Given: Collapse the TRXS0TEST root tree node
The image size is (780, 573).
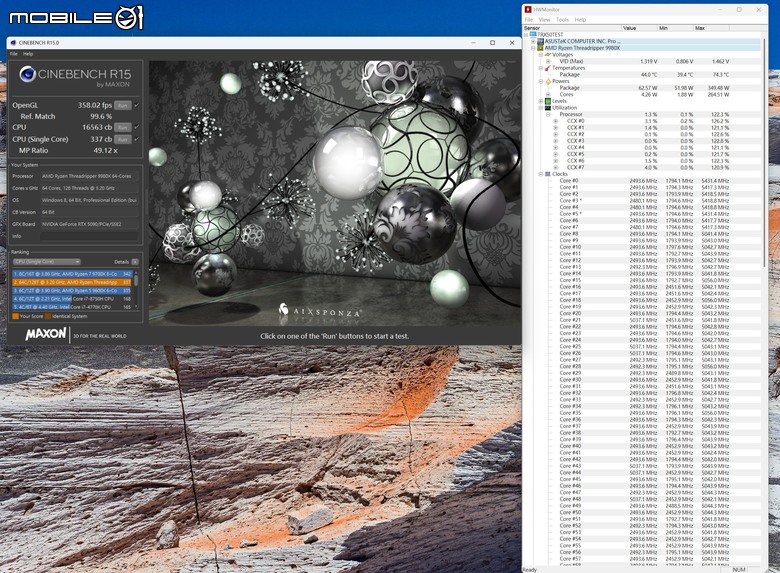Looking at the screenshot, I should coord(526,35).
